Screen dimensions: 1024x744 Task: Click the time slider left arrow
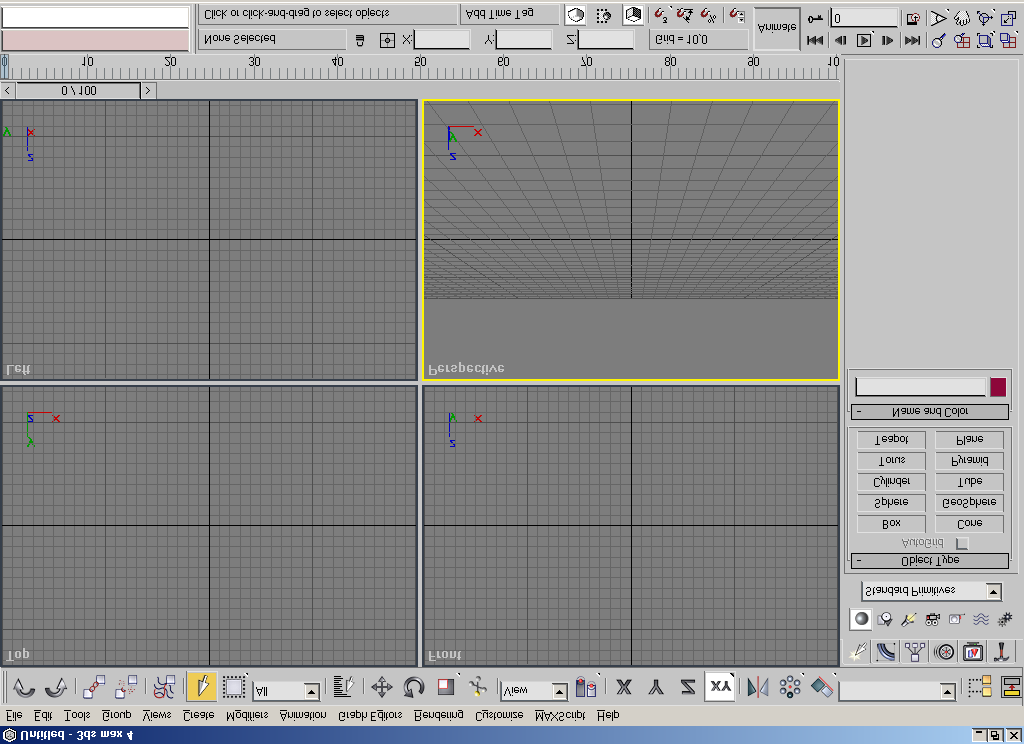point(7,90)
